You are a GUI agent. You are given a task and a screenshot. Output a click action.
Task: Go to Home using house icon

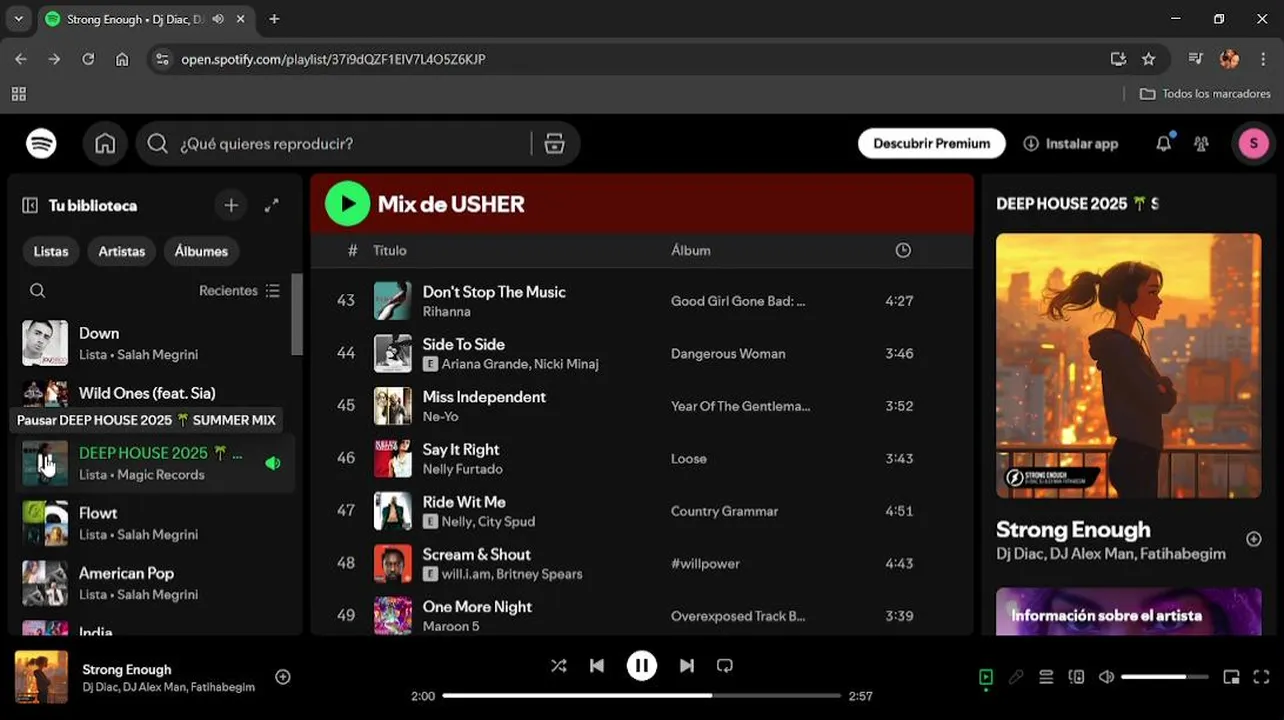tap(105, 144)
